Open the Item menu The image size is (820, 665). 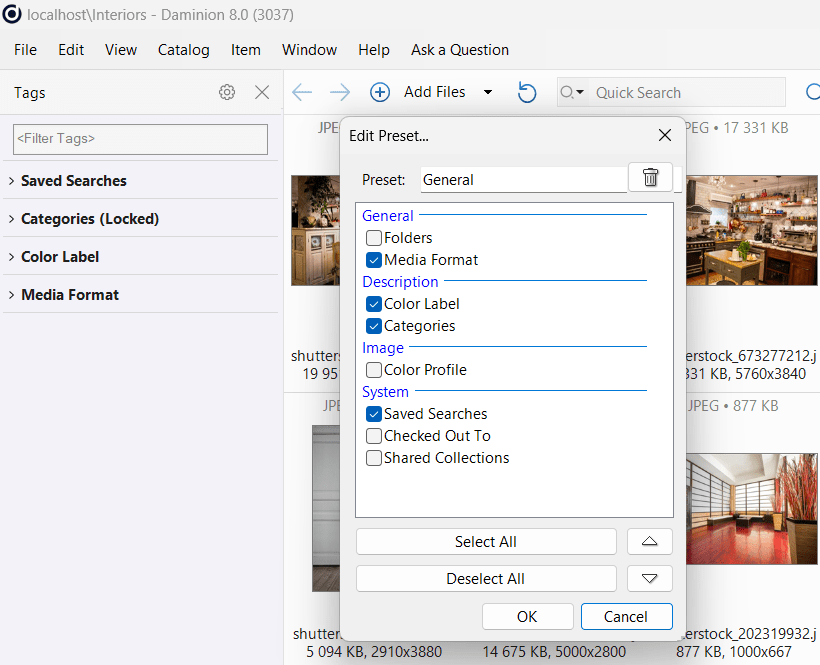point(245,50)
